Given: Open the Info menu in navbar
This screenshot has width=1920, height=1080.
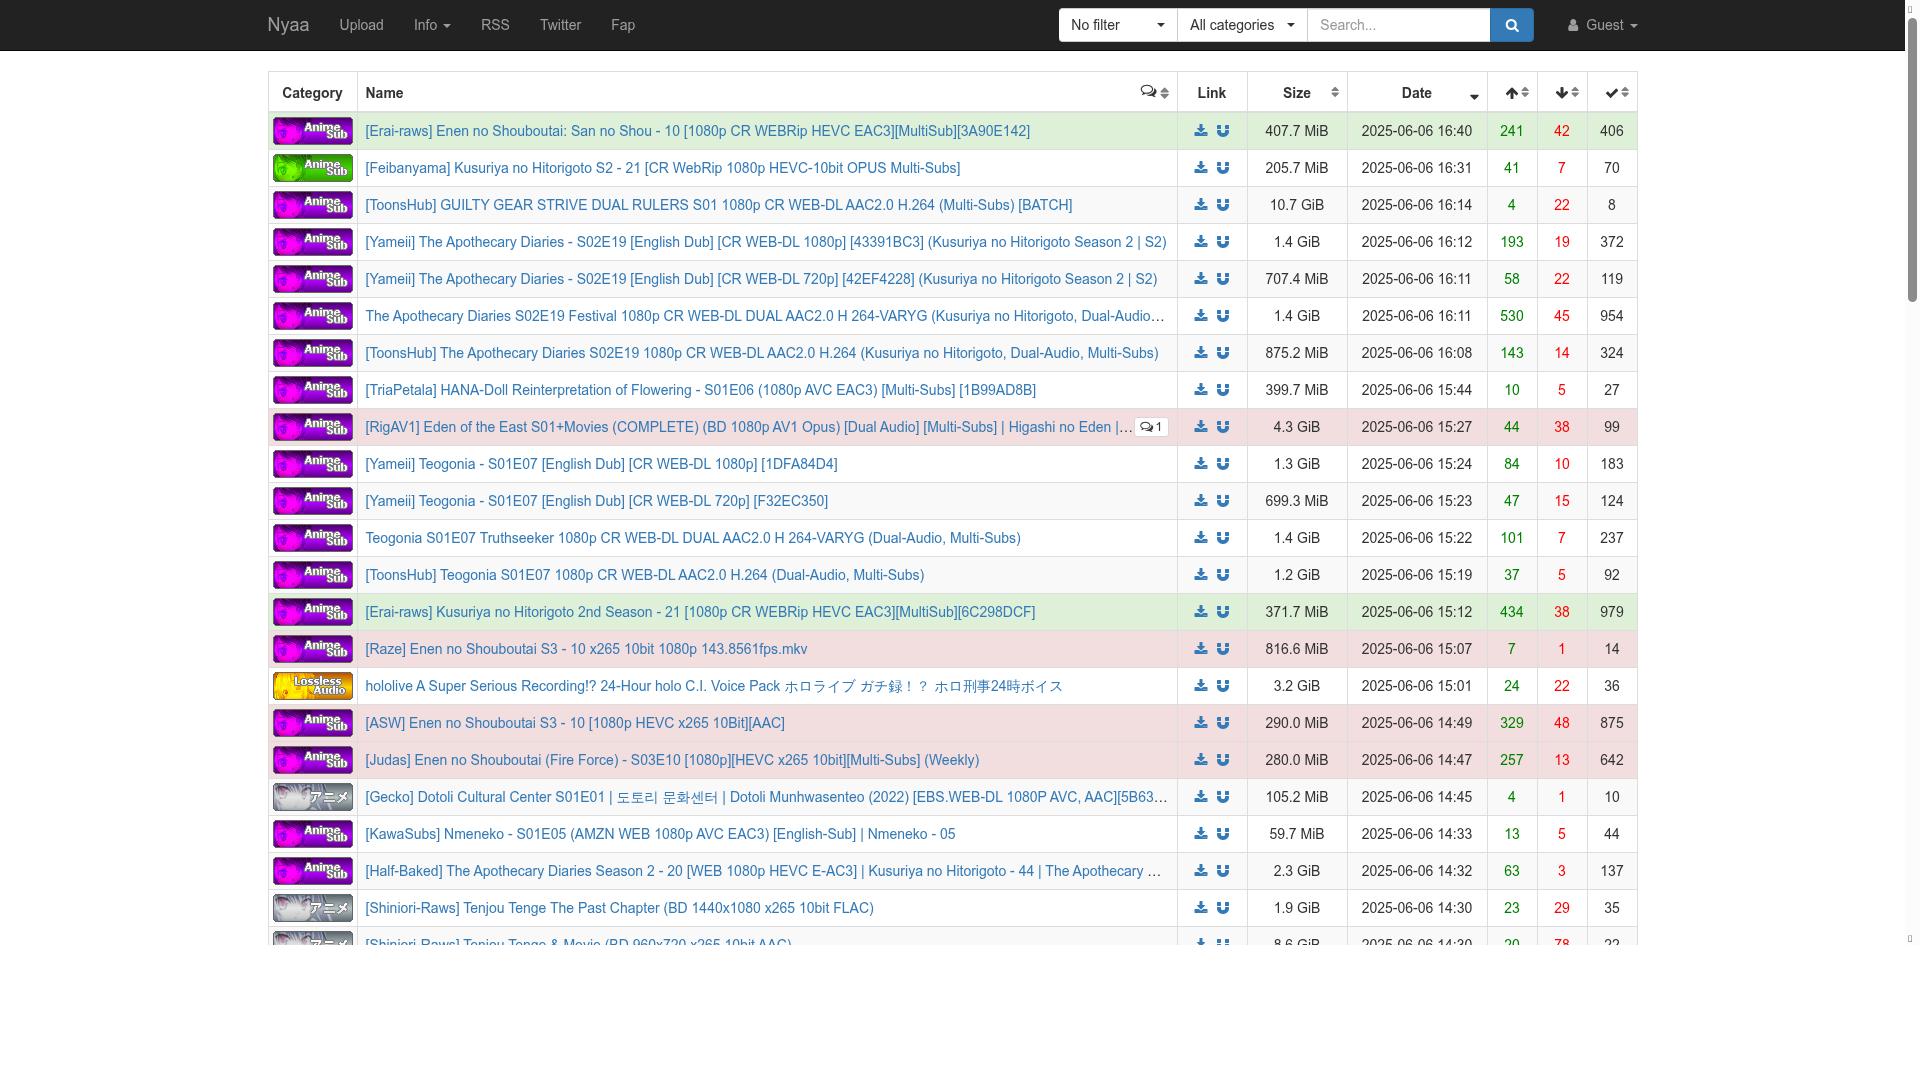Looking at the screenshot, I should 431,25.
